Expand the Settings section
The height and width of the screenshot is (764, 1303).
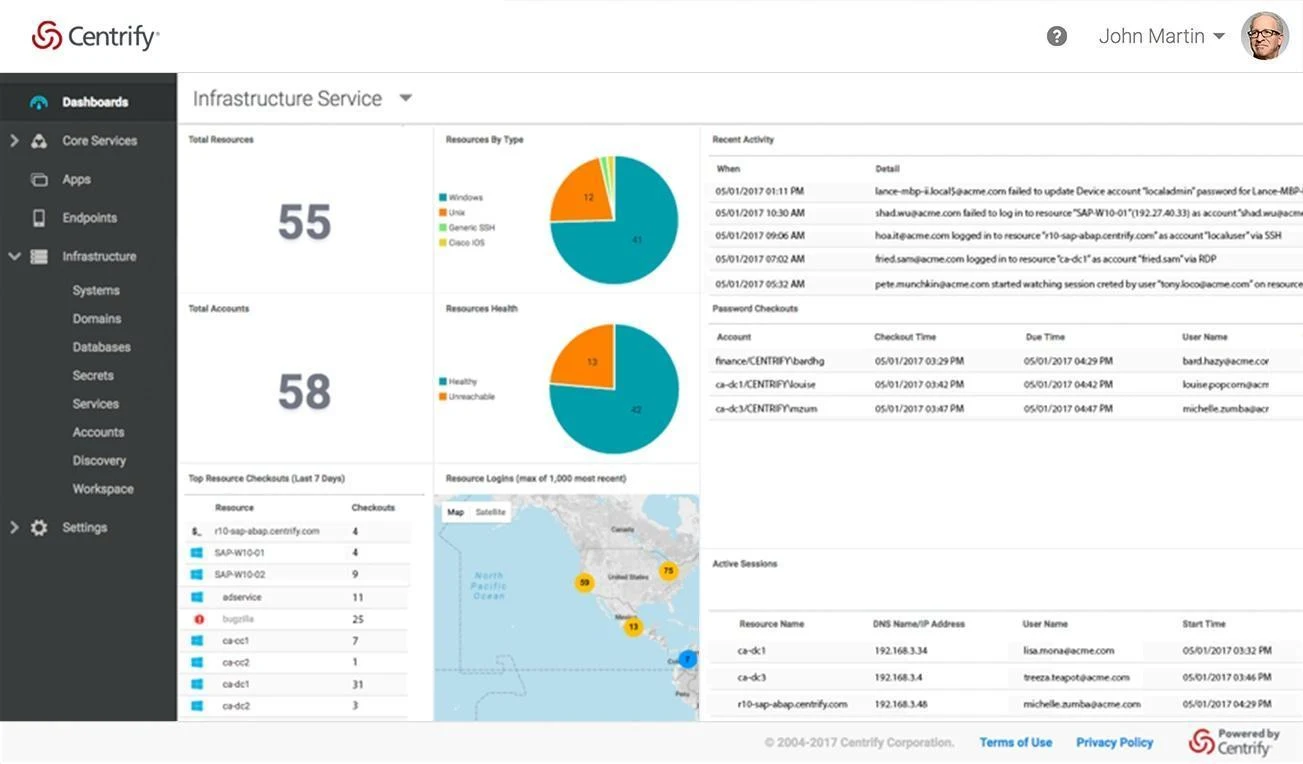coord(14,528)
